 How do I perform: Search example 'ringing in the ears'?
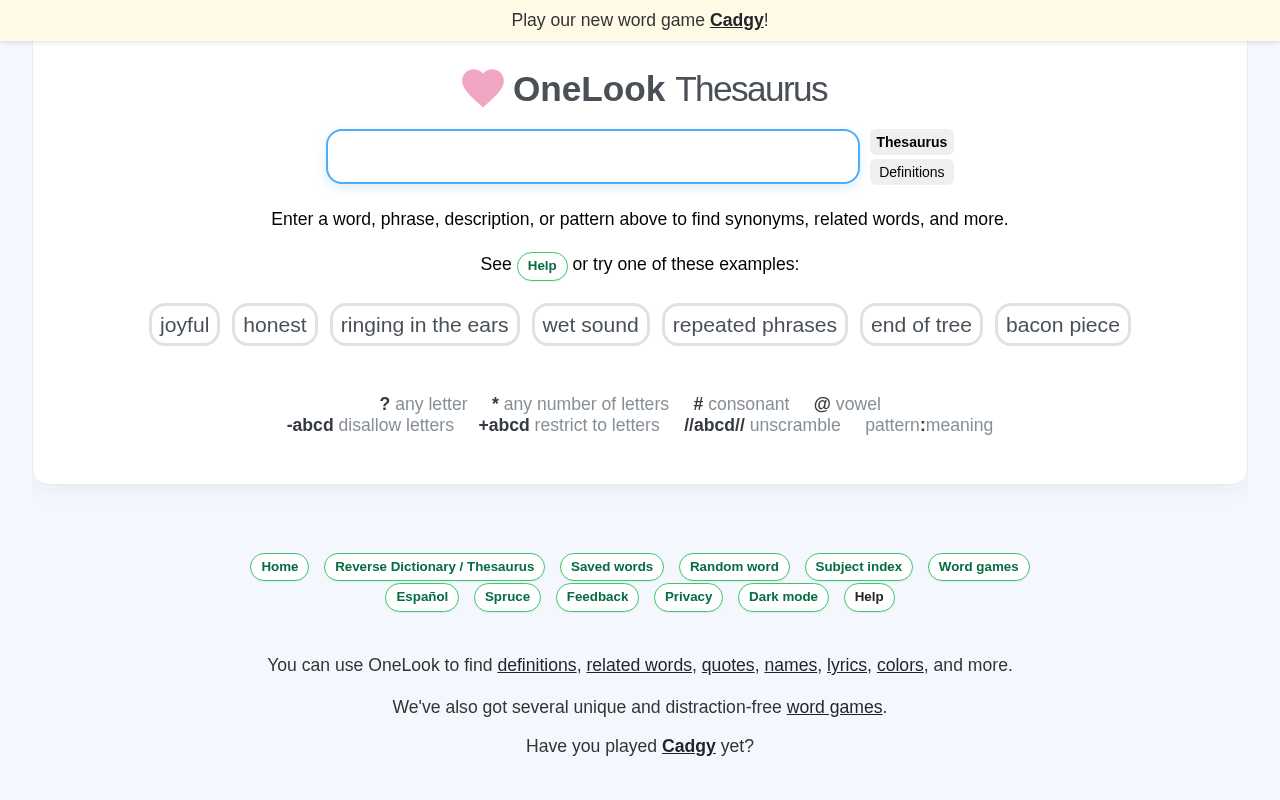424,325
